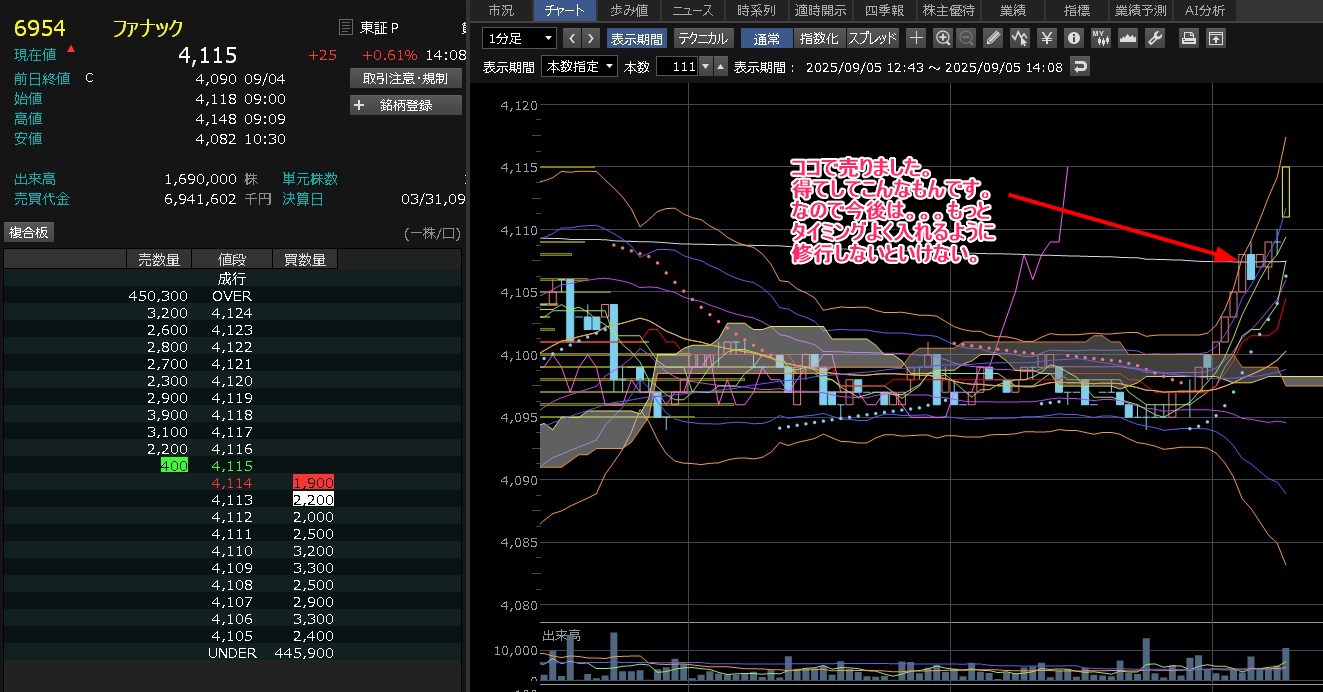Toggle the テクニカル indicators button
Screen dimensions: 1323x692
point(702,38)
